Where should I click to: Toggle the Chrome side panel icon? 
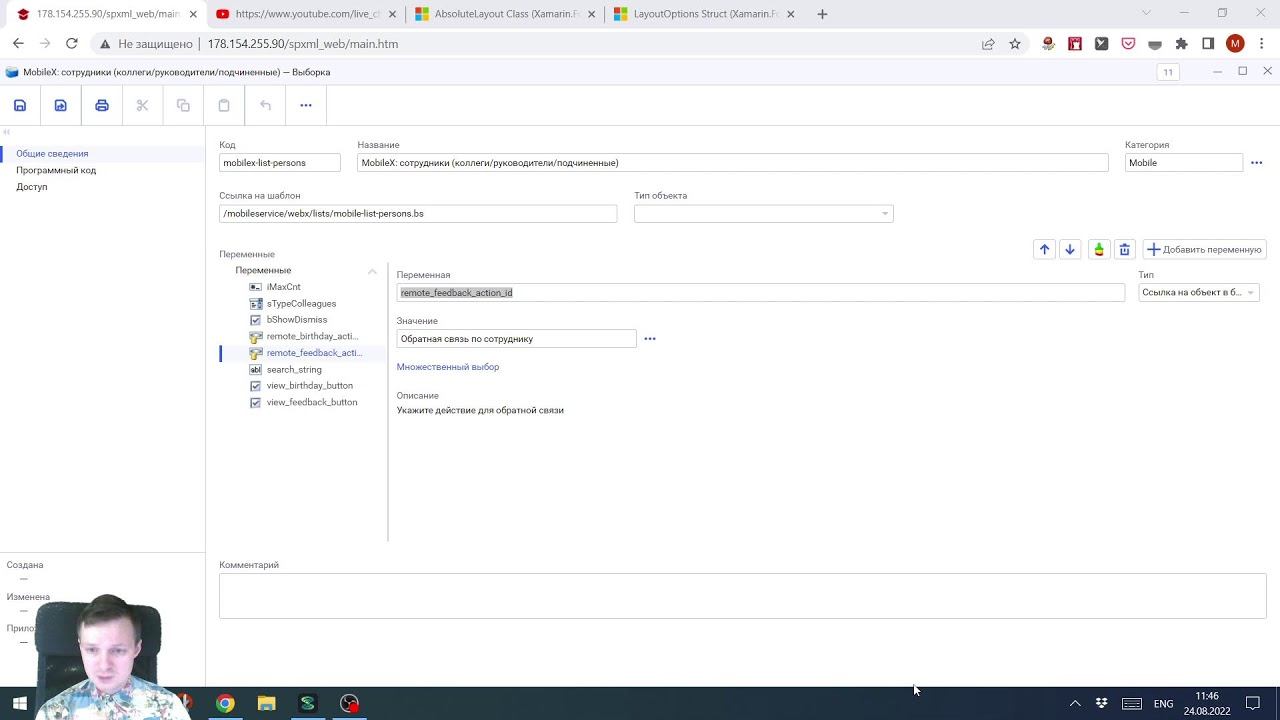(1208, 44)
